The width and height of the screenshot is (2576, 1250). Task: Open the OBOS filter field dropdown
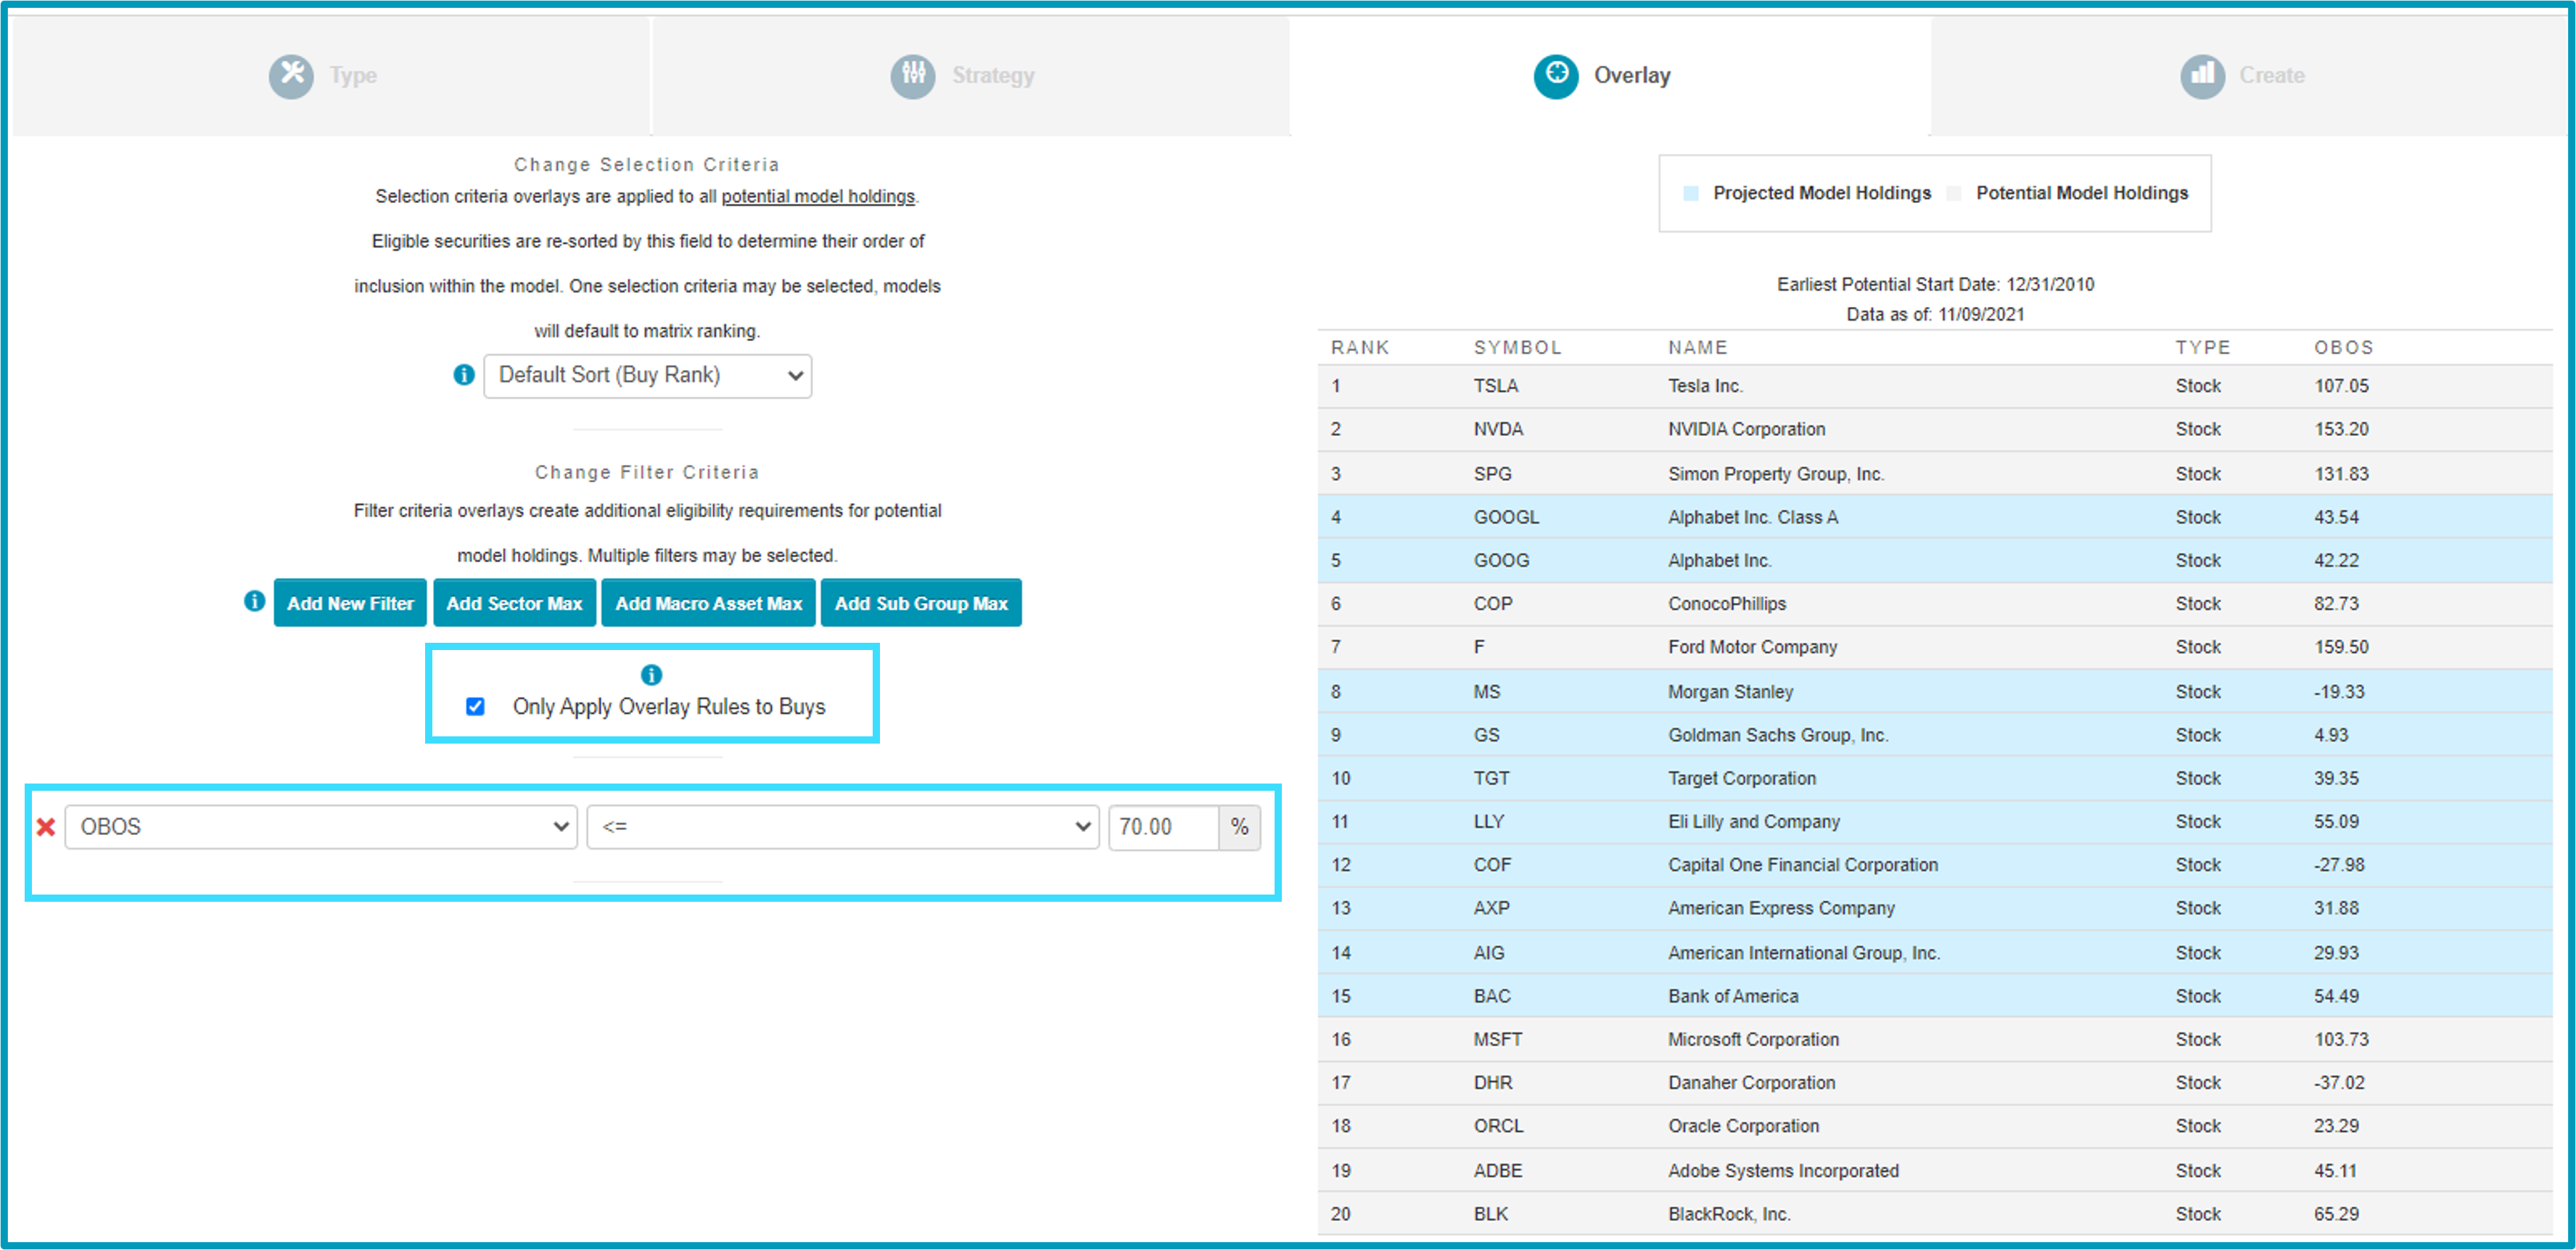pos(321,827)
